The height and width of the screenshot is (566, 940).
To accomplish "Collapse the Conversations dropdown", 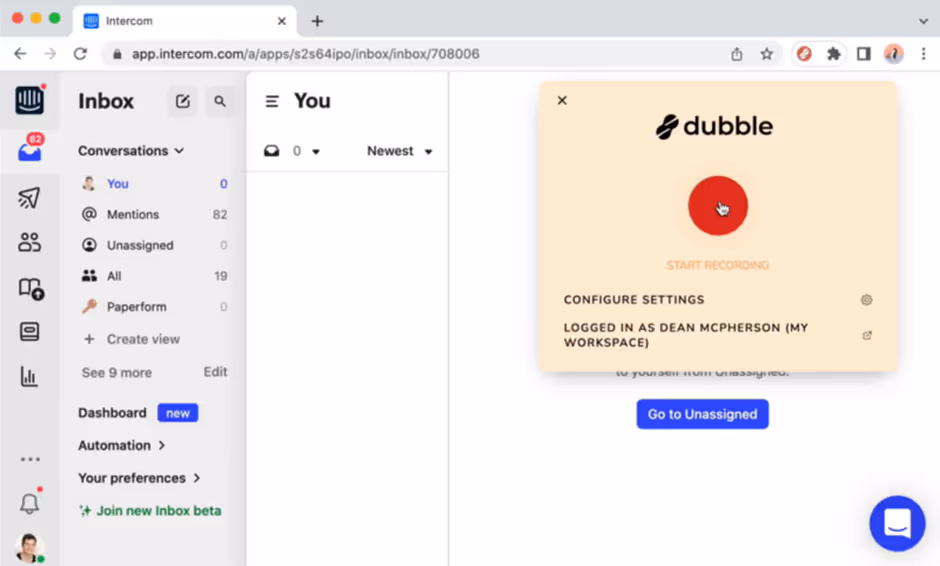I will point(131,150).
